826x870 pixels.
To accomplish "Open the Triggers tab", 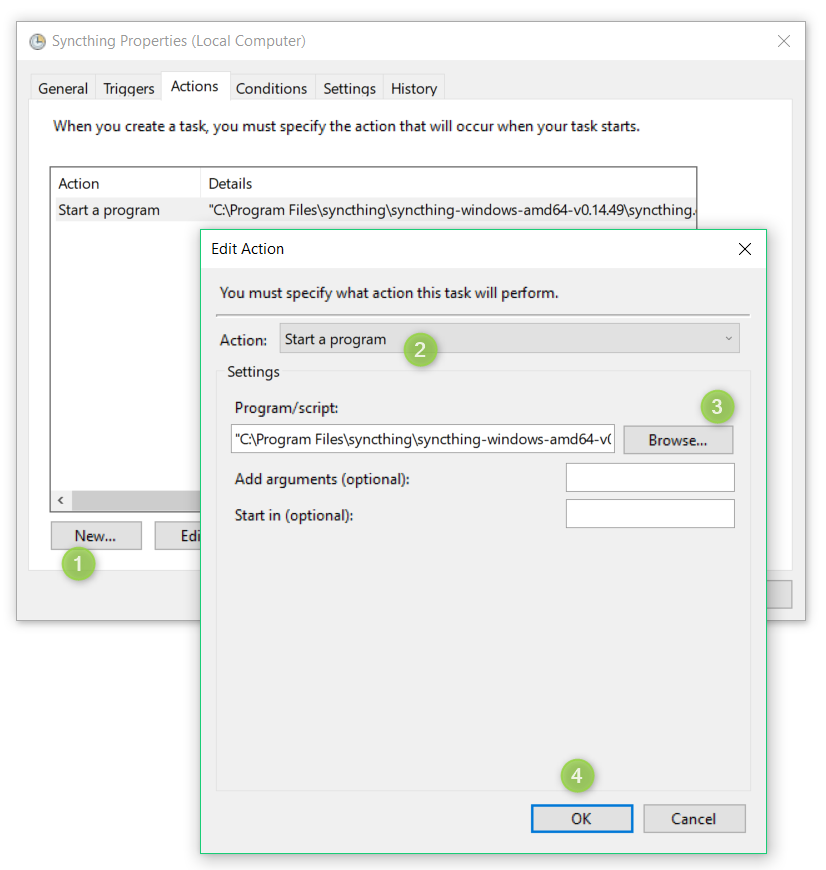I will pyautogui.click(x=129, y=88).
